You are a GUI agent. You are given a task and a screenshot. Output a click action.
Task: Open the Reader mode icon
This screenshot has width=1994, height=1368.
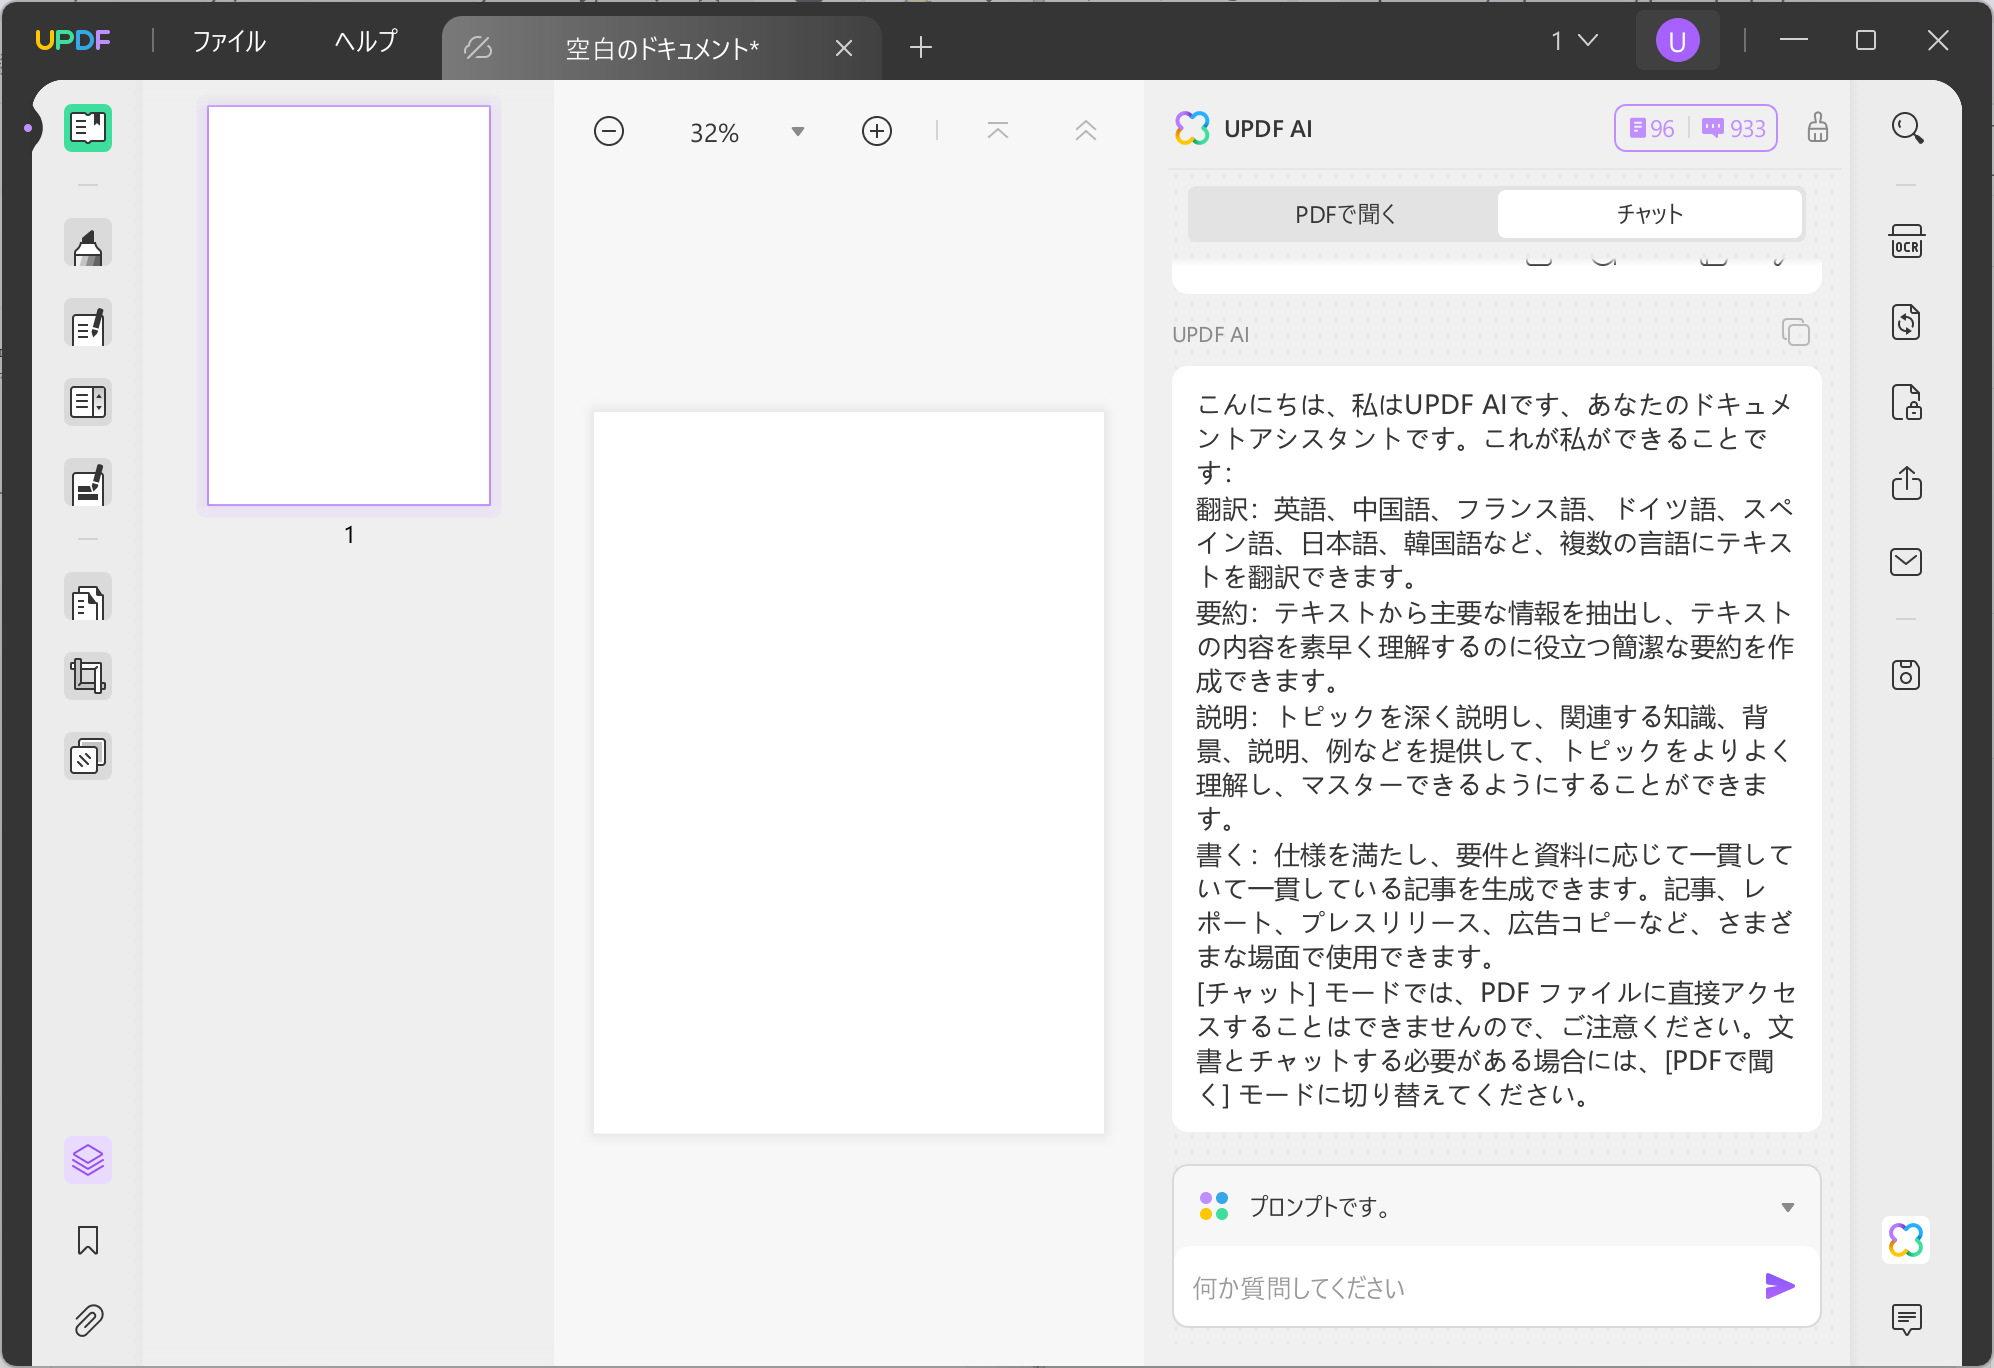88,128
